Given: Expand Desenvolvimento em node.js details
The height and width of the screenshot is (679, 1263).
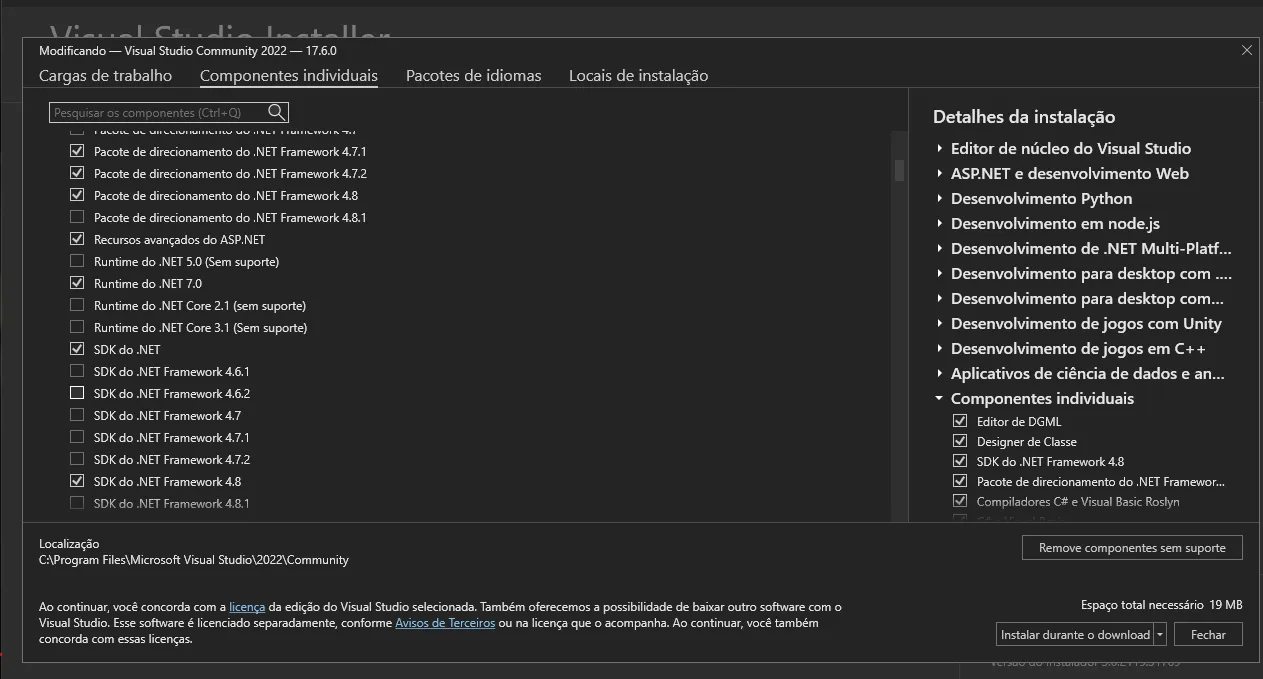Looking at the screenshot, I should (940, 224).
